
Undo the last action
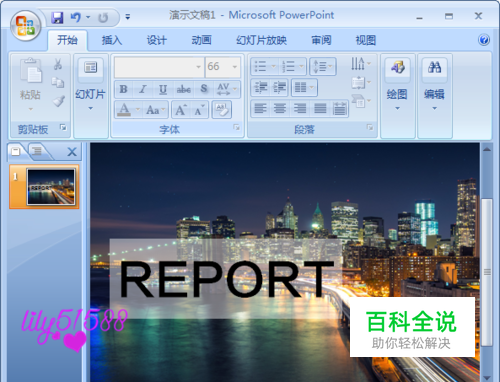tap(75, 17)
